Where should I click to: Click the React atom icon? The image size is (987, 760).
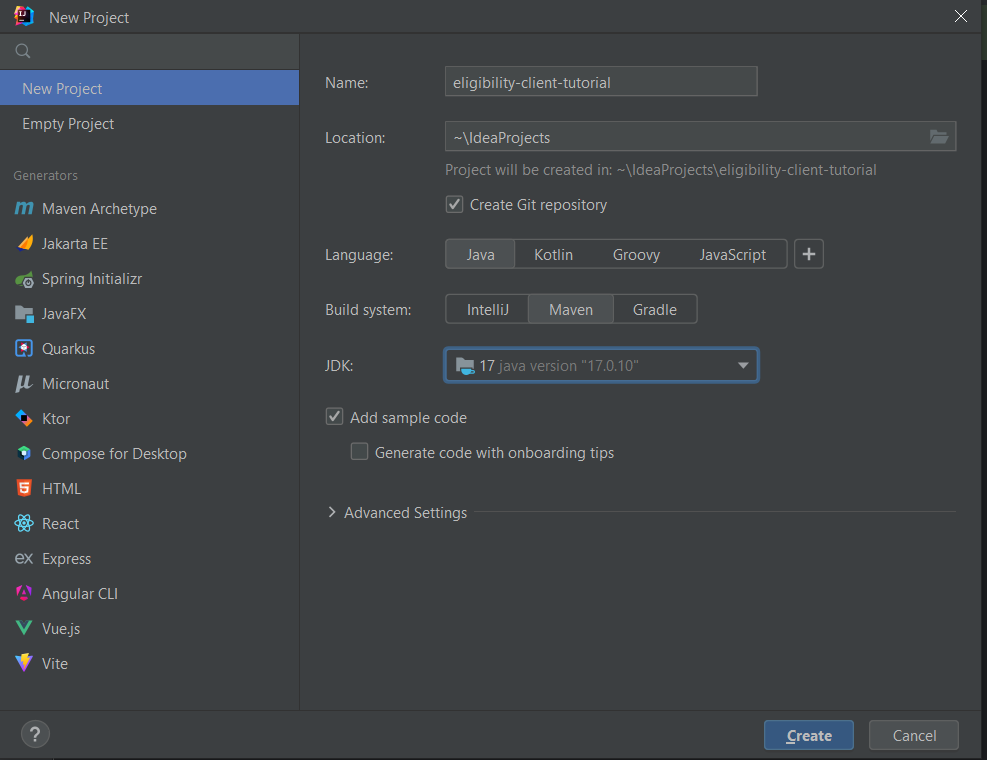coord(24,524)
